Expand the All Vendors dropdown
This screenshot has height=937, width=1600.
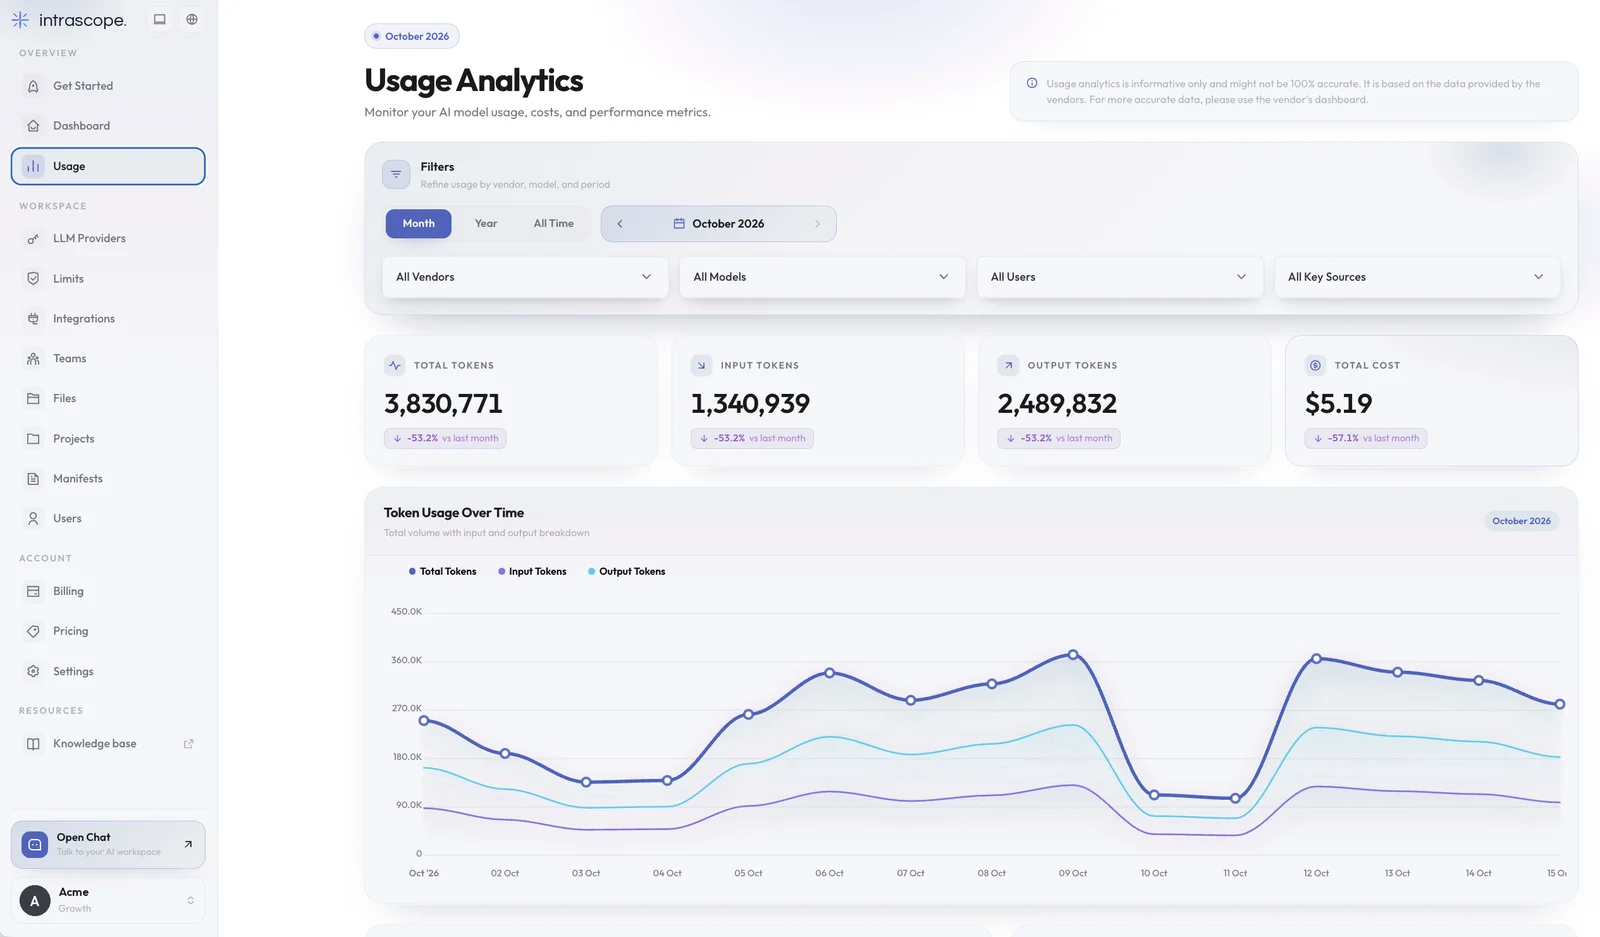524,277
